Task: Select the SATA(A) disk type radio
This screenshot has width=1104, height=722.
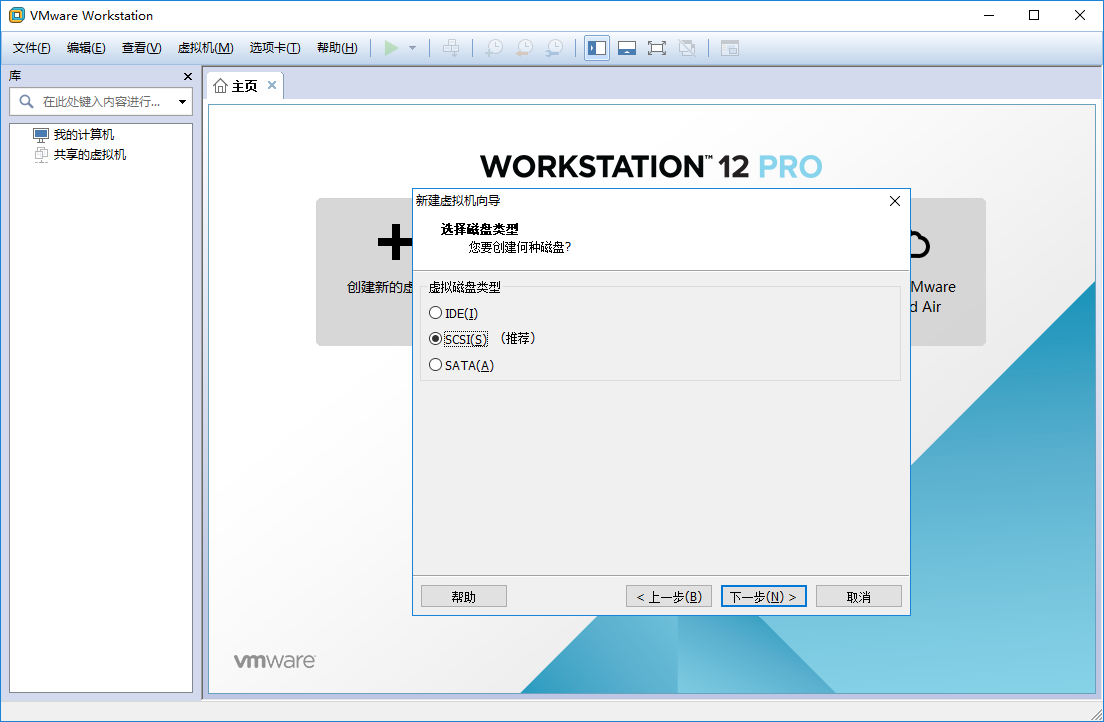Action: click(x=435, y=365)
